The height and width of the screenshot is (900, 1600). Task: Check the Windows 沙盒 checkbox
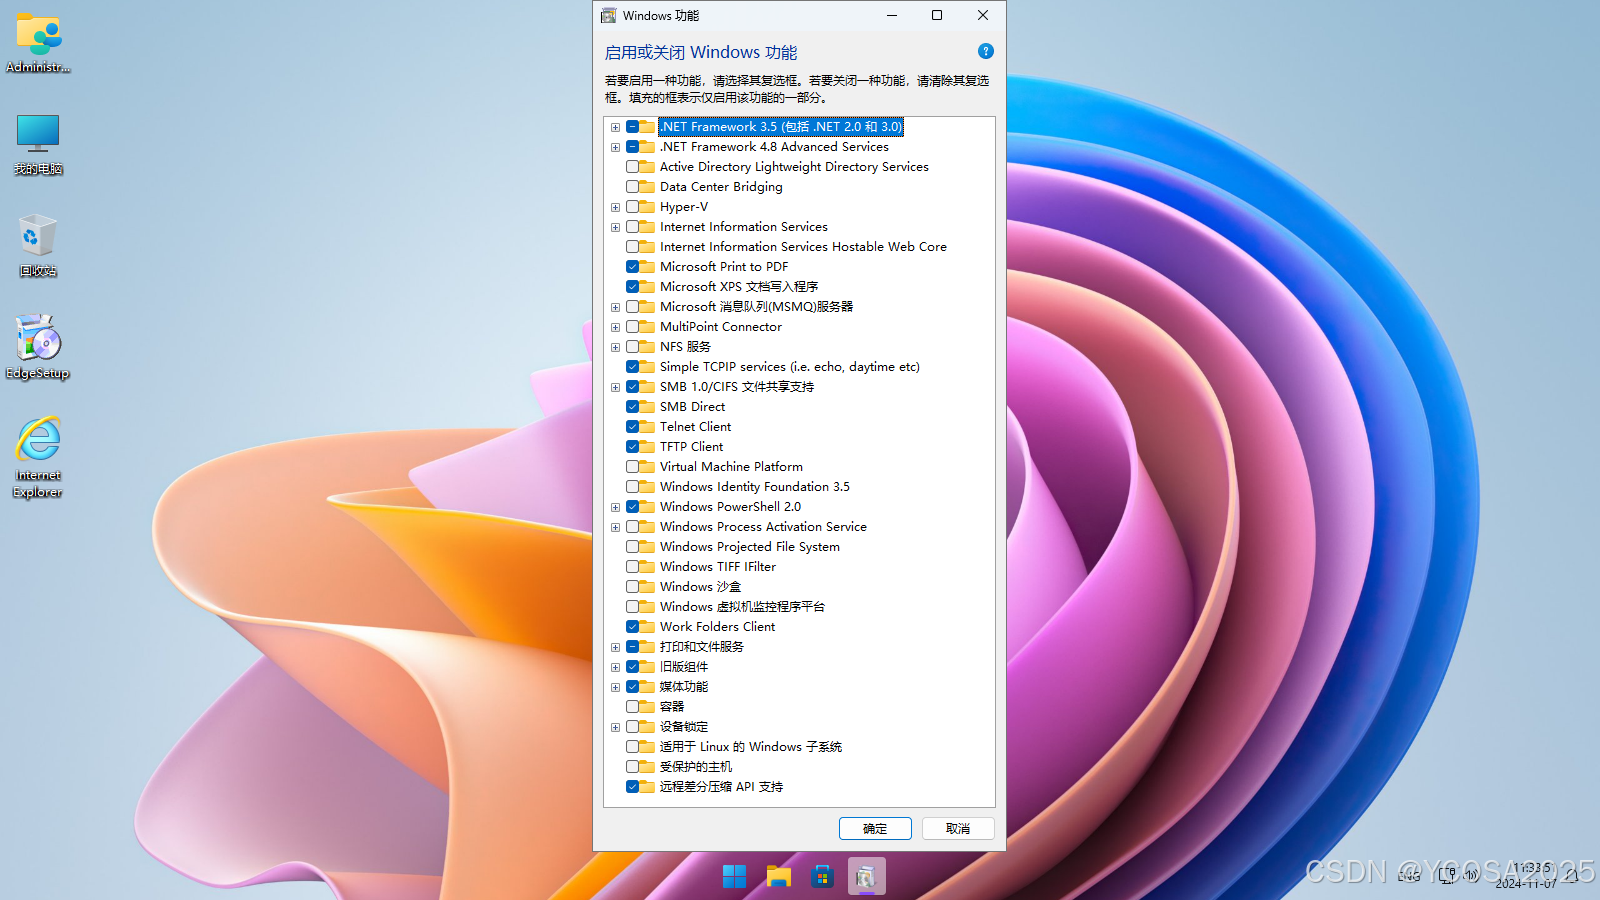[632, 587]
